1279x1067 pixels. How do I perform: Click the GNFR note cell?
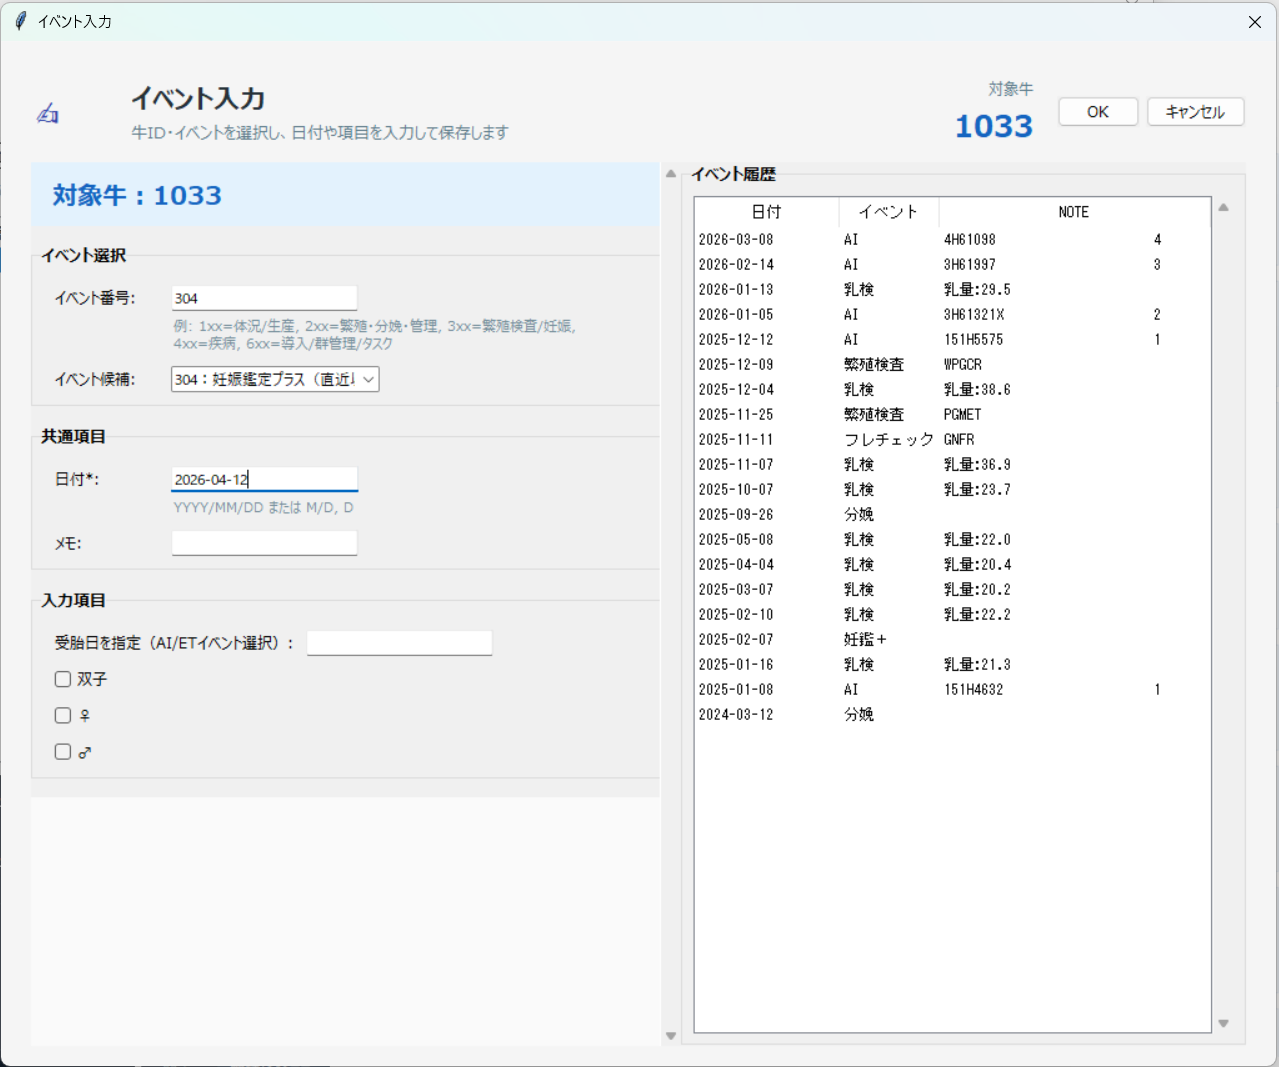(x=959, y=440)
